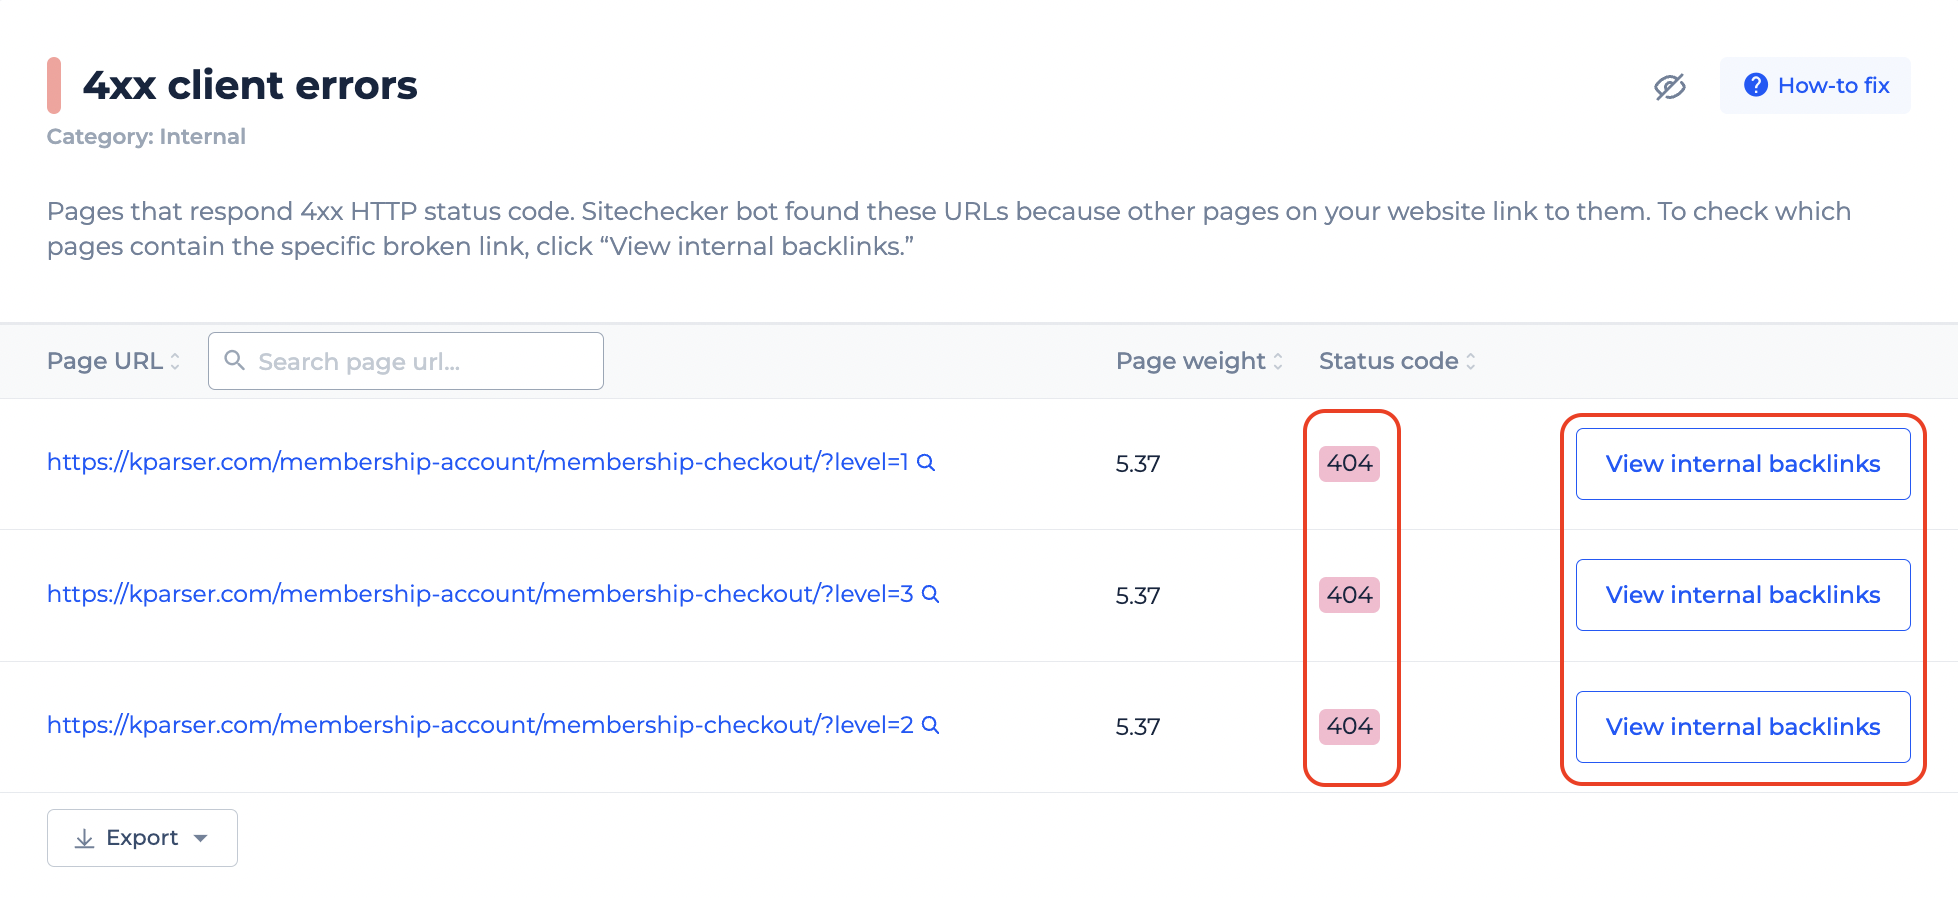Open the membership-checkout level=1 URL link
Viewport: 1958px width, 898px height.
click(478, 462)
